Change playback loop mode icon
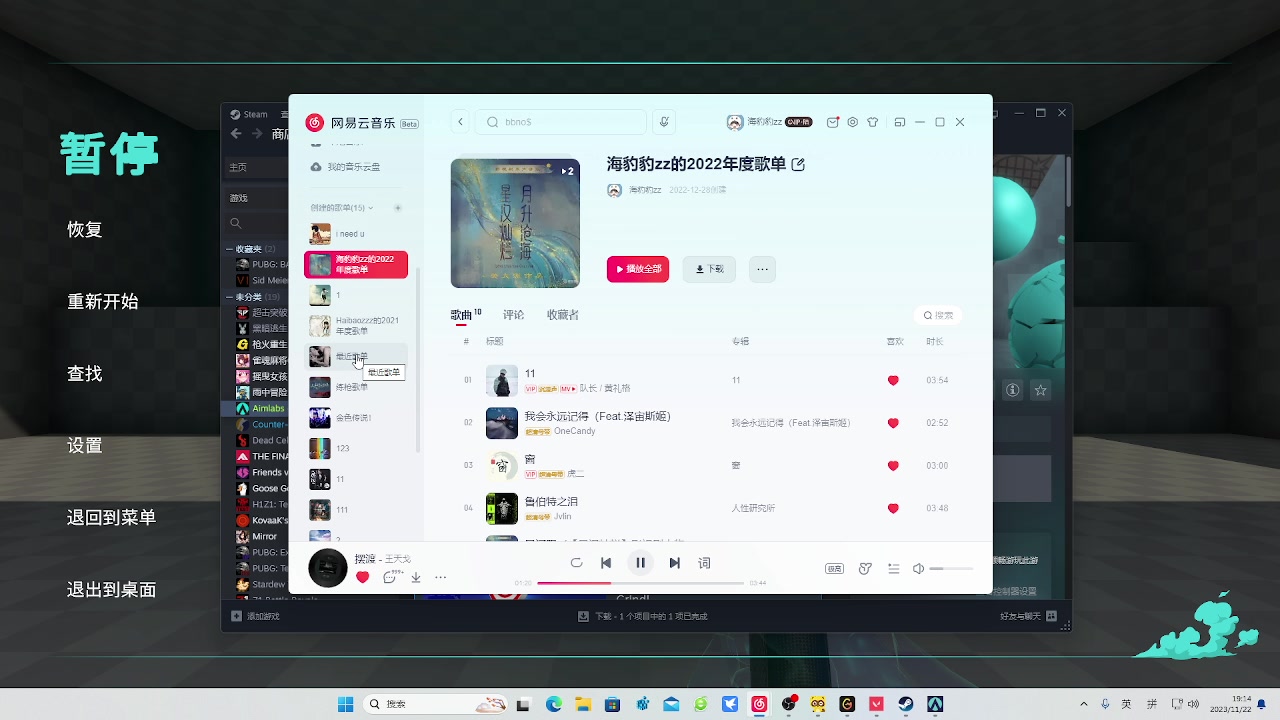This screenshot has height=720, width=1280. [x=576, y=563]
